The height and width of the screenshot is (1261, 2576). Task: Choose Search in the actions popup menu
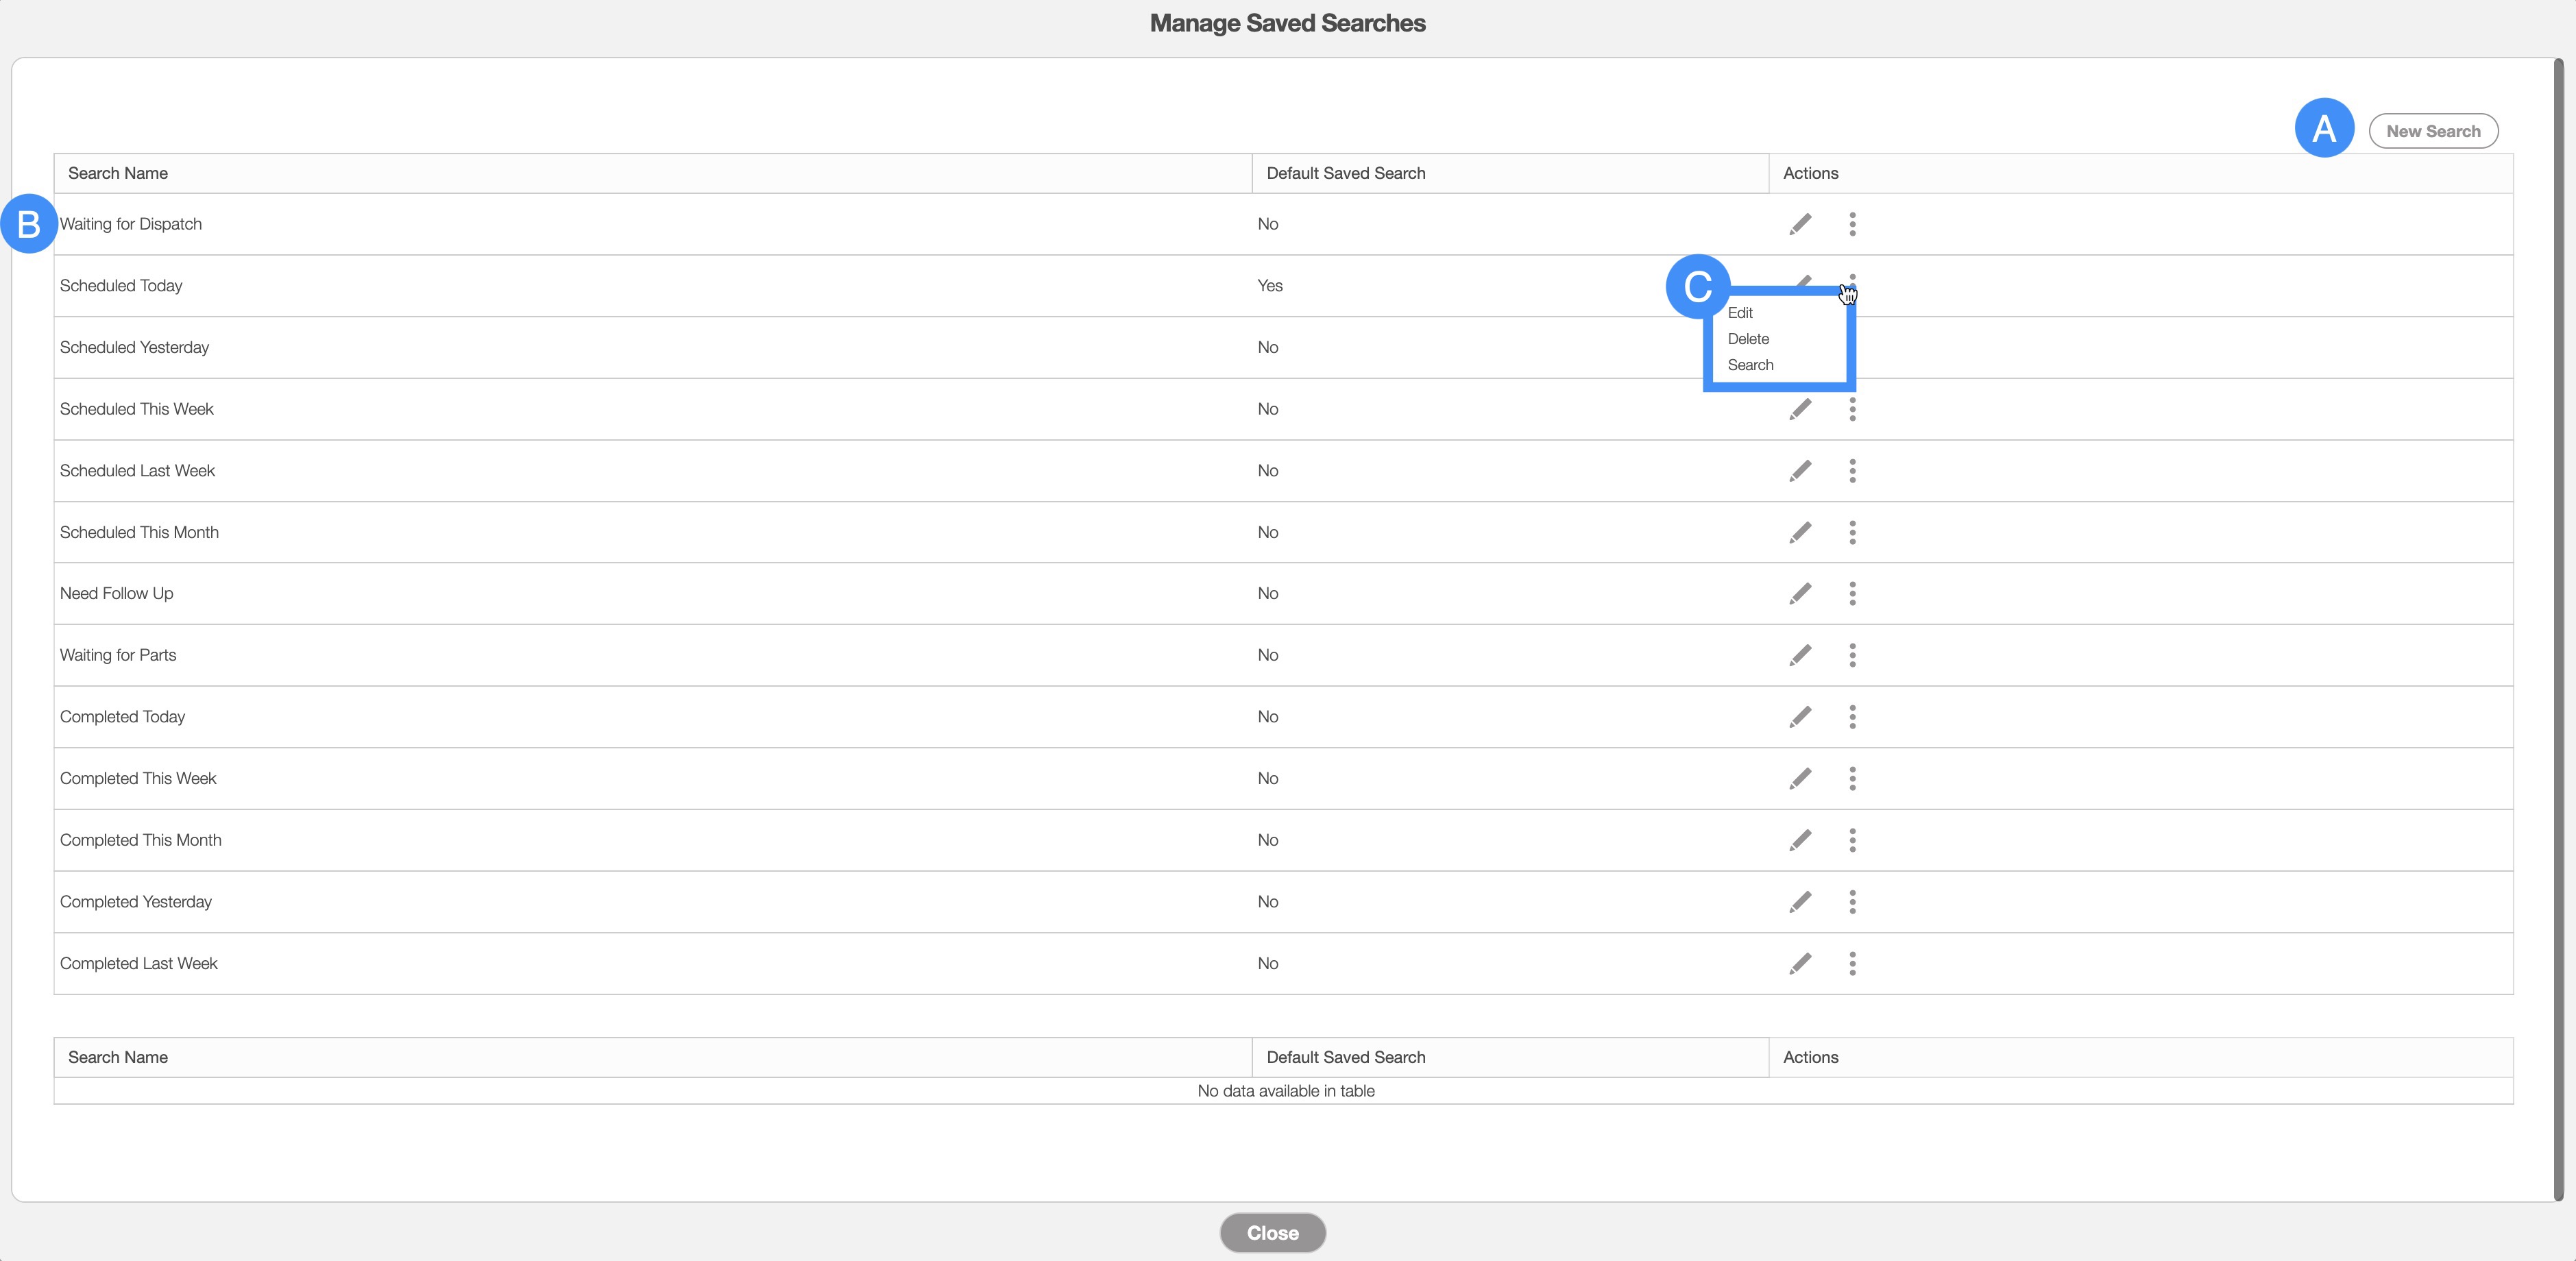coord(1750,365)
